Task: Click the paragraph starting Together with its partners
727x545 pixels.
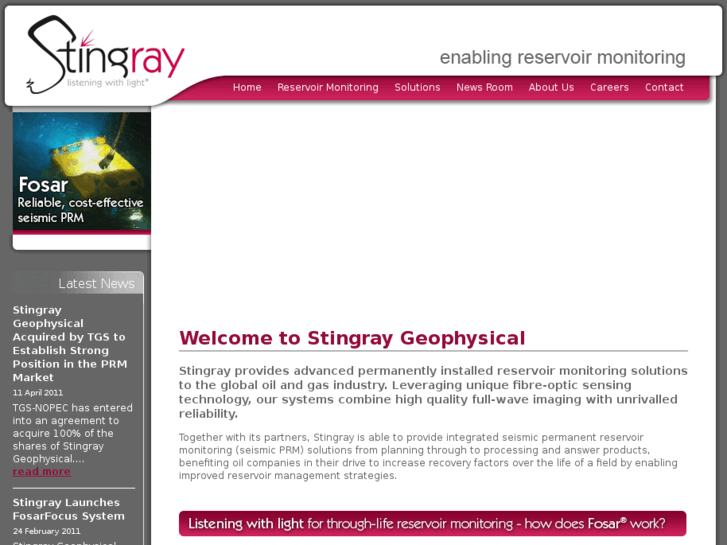Action: pyautogui.click(x=428, y=456)
